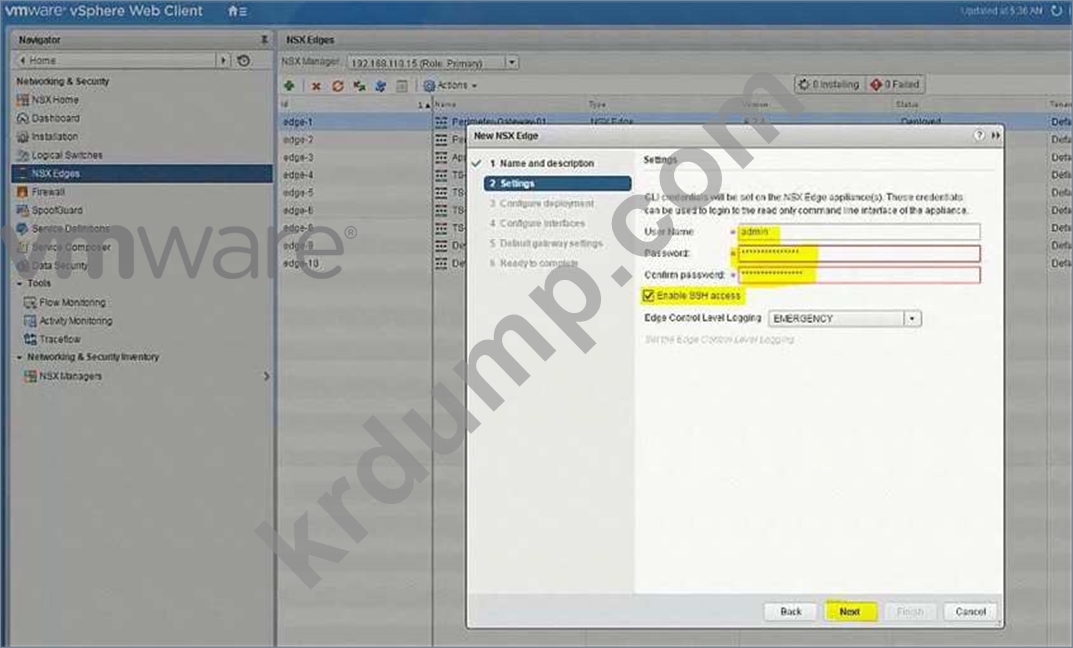This screenshot has height=648, width=1073.
Task: Go to step 1 Name and description
Action: [x=546, y=164]
